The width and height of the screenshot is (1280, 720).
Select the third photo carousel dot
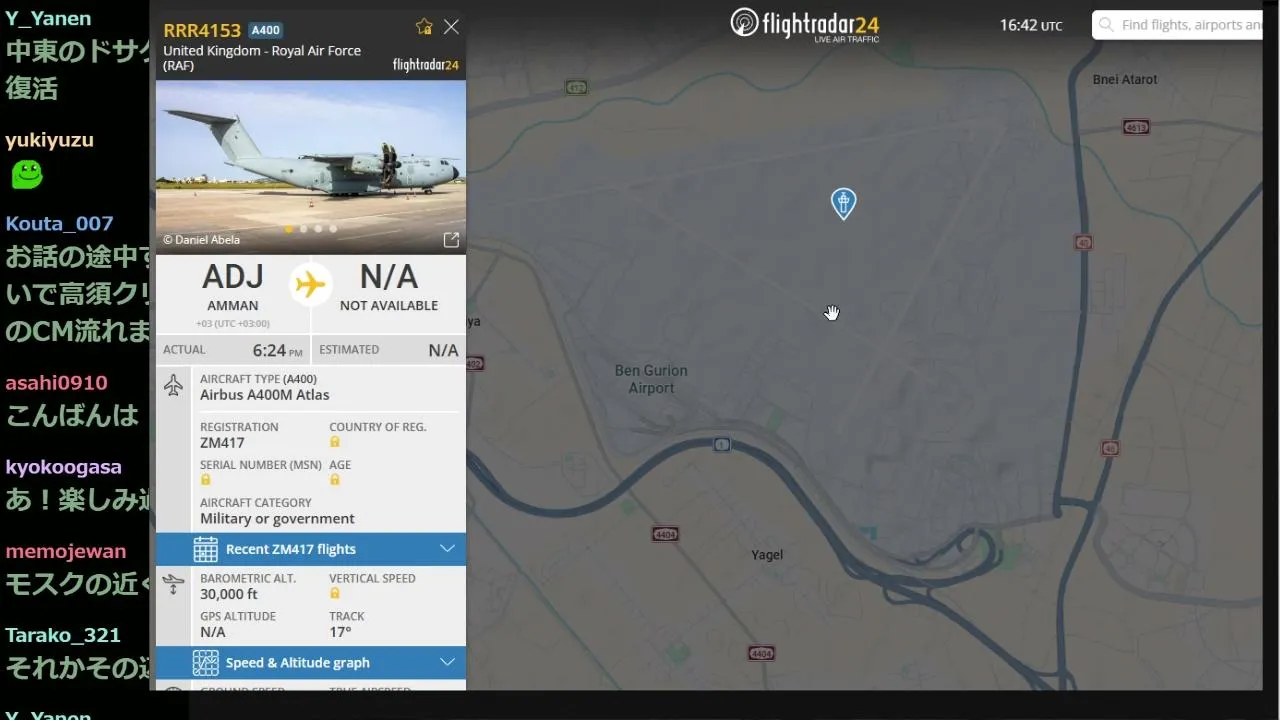pyautogui.click(x=318, y=229)
